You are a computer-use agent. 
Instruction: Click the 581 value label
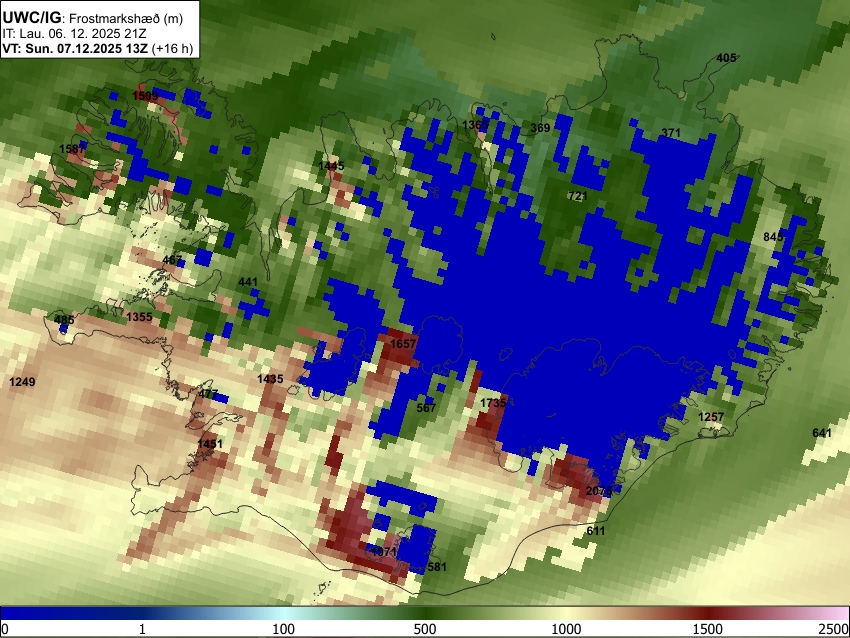(437, 567)
